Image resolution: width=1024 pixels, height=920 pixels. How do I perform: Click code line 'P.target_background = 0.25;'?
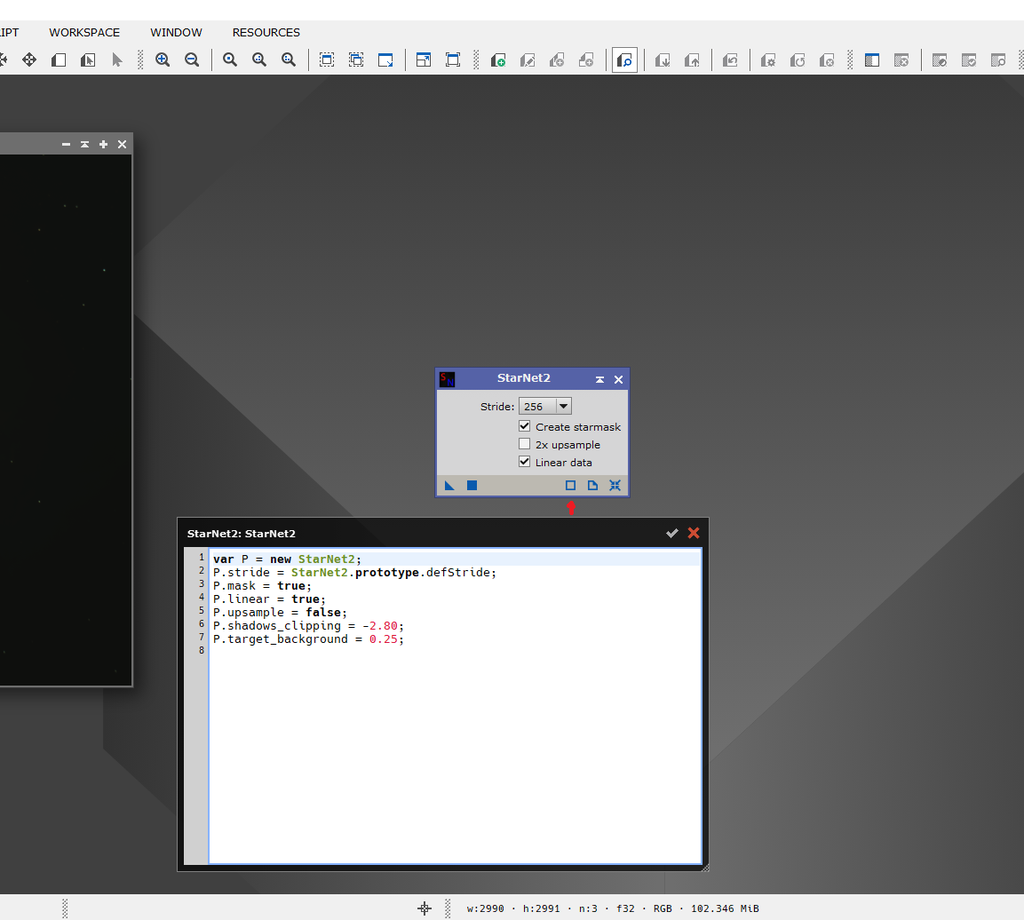[308, 639]
